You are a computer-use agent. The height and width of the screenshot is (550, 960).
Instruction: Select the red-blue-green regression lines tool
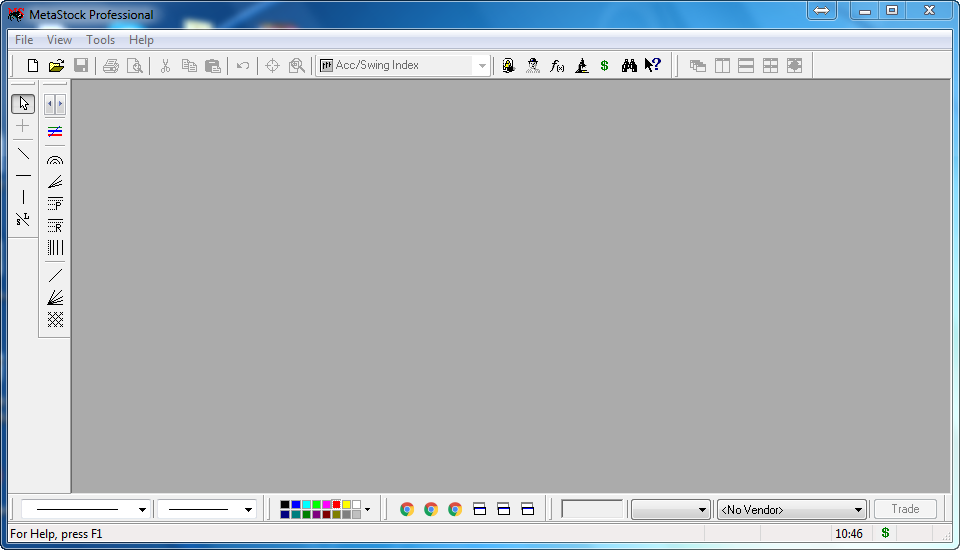(55, 132)
